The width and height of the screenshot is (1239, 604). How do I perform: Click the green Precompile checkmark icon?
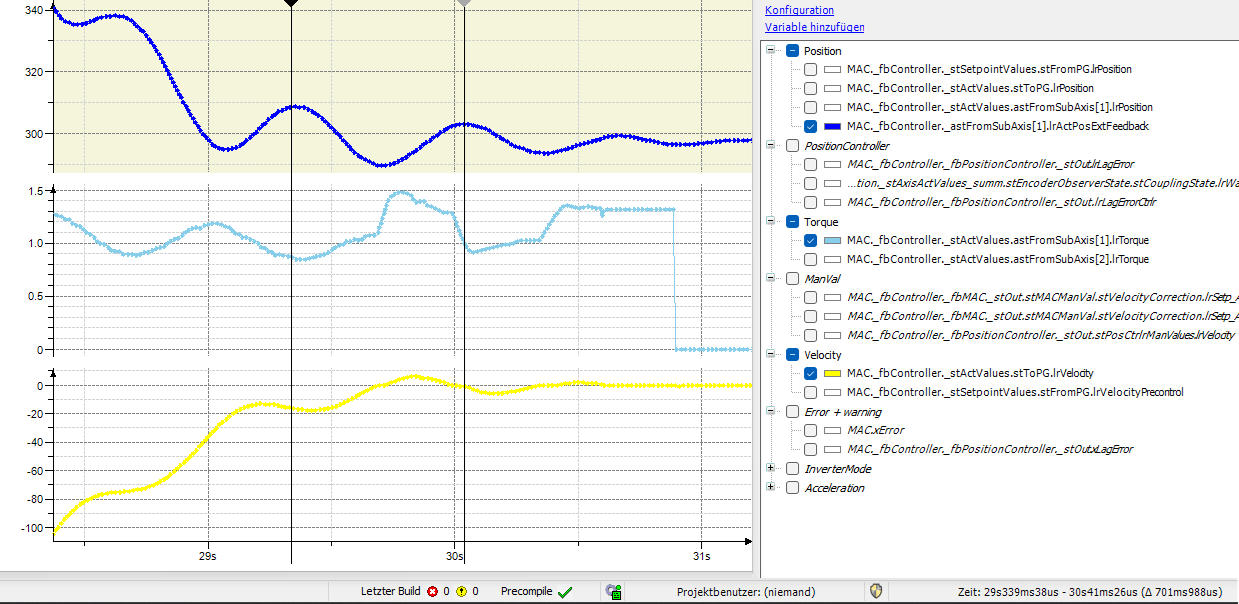coord(565,592)
